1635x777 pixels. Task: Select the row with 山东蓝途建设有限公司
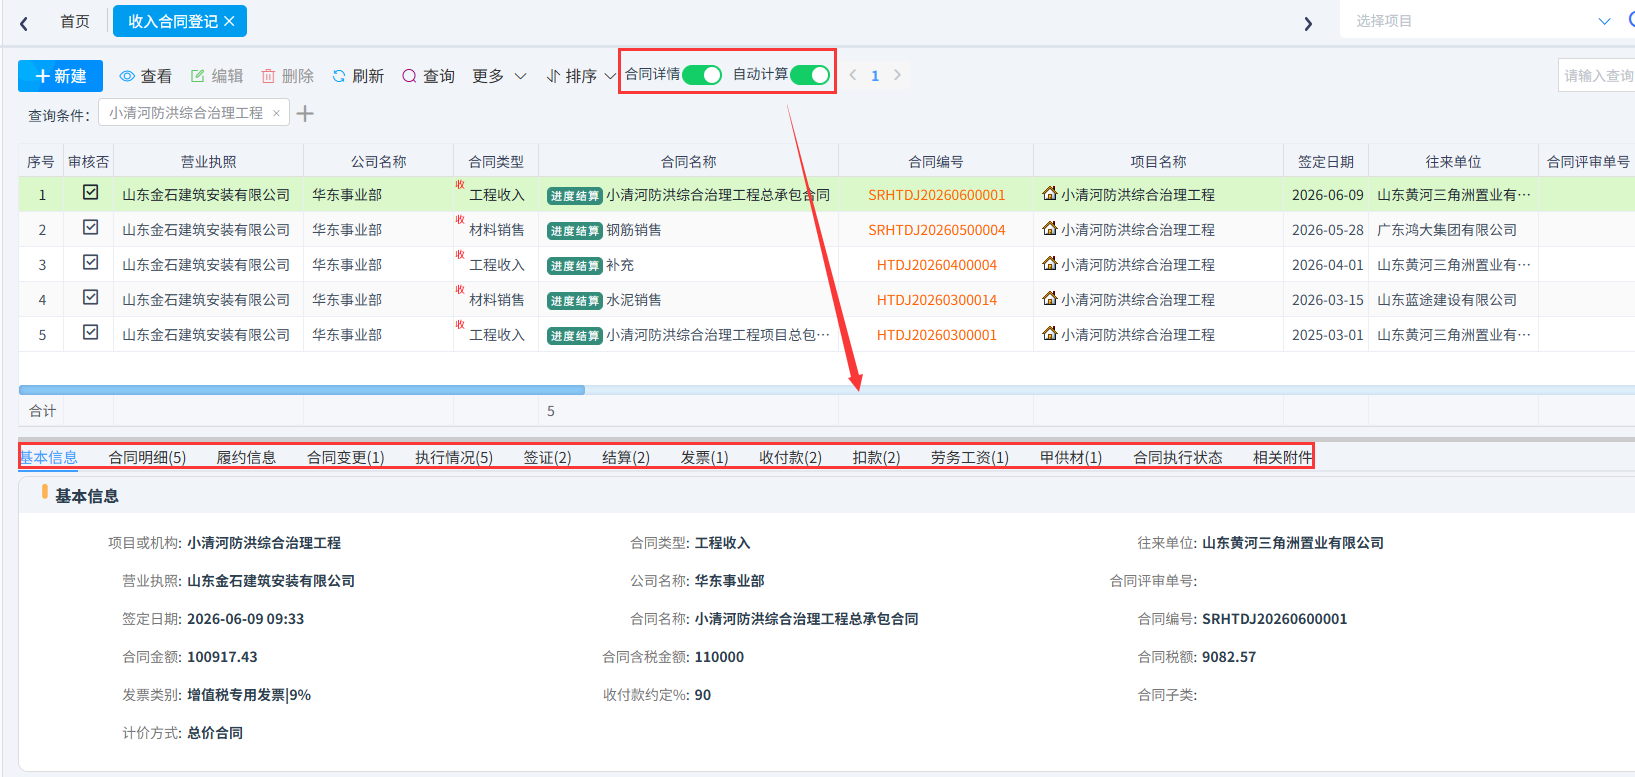(826, 300)
